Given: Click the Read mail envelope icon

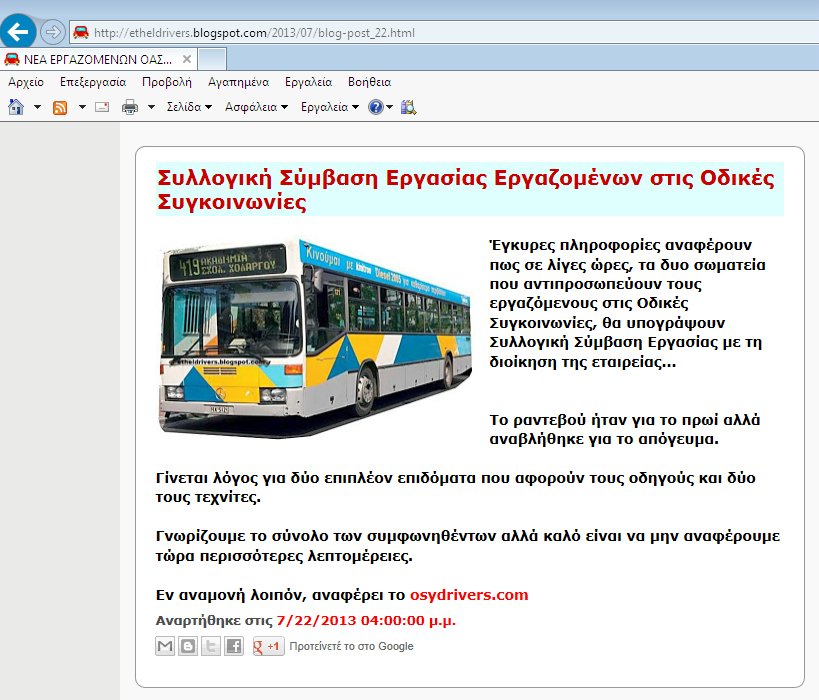Looking at the screenshot, I should [x=102, y=107].
